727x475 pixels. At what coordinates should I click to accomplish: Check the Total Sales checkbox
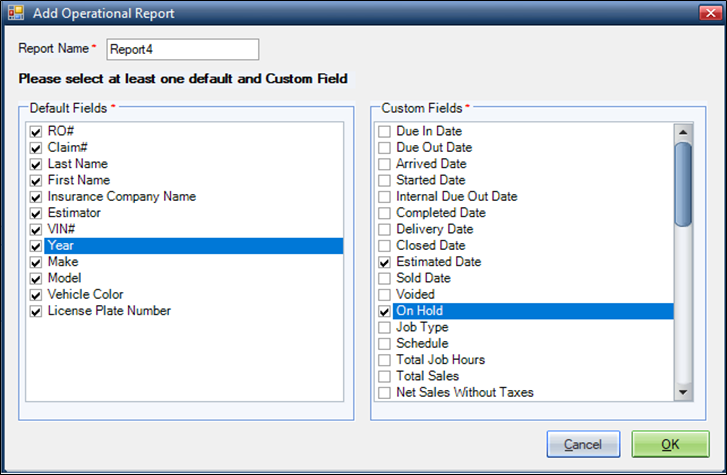(384, 376)
